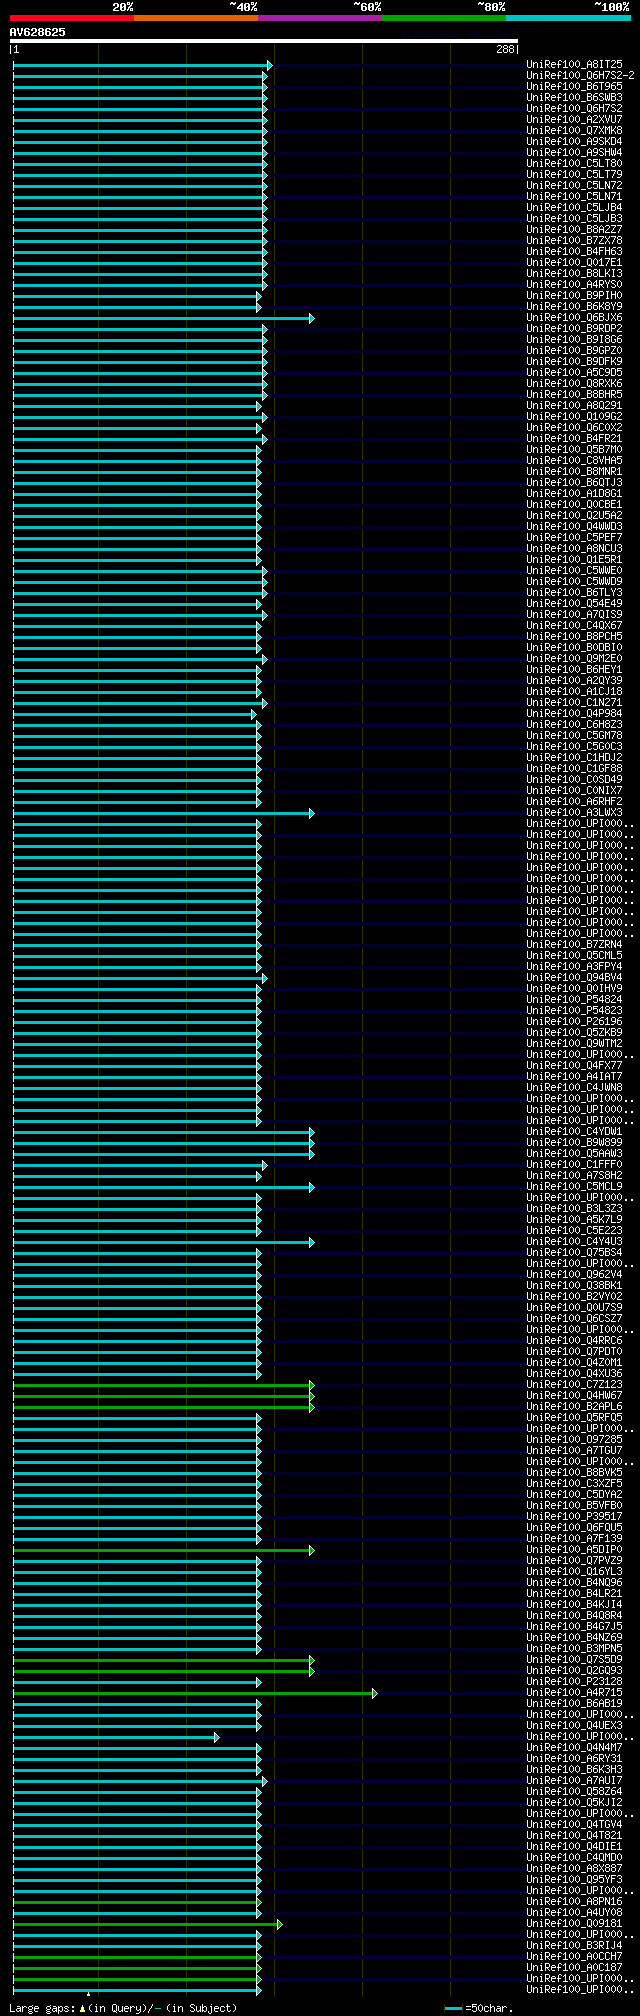Image resolution: width=640 pixels, height=2016 pixels.
Task: Click the long cyan bar for C4Y4U3
Action: click(163, 1243)
